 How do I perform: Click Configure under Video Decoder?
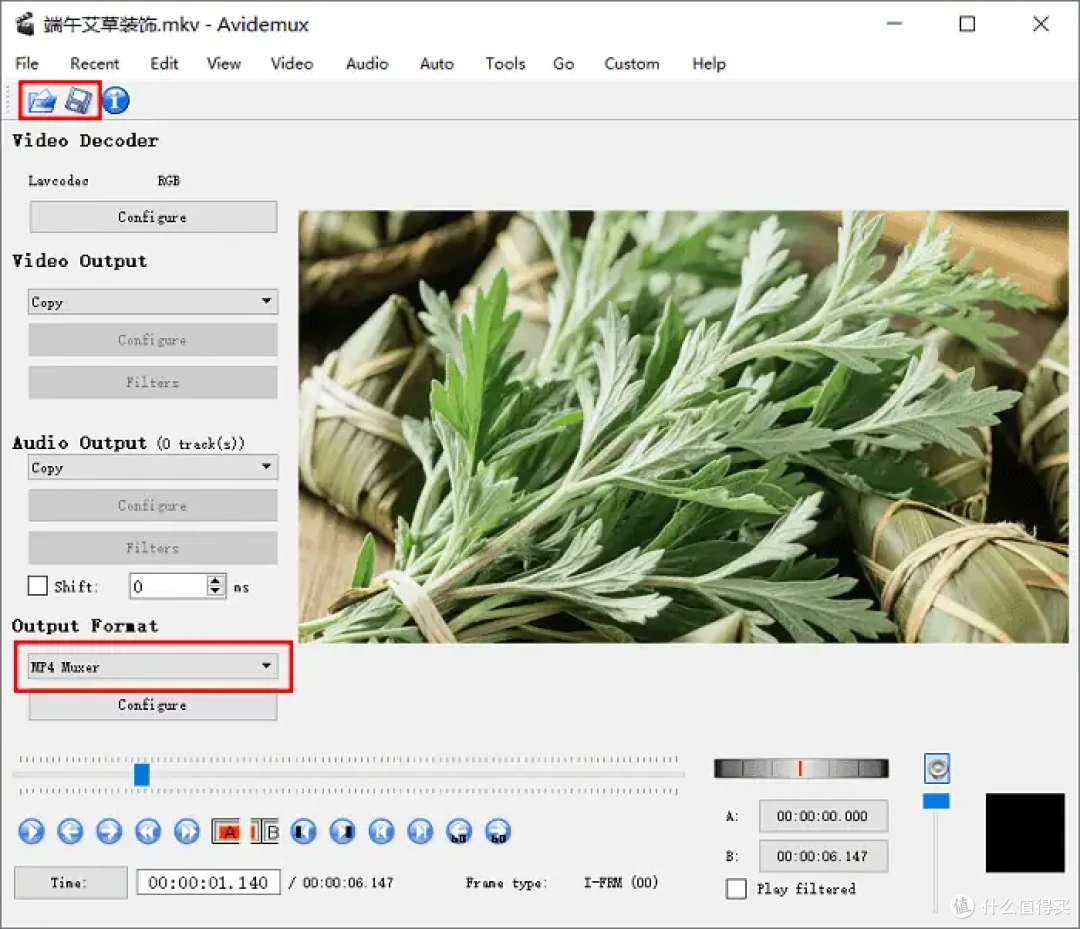click(153, 217)
